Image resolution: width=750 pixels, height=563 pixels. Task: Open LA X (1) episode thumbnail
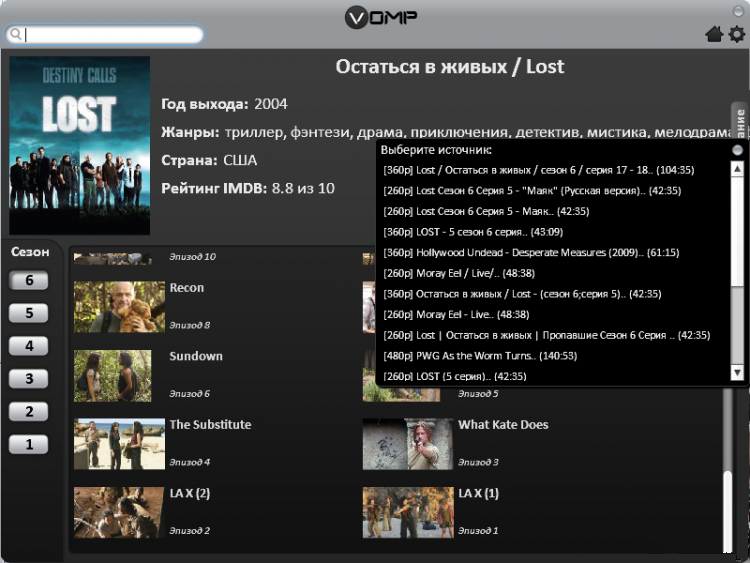(x=407, y=512)
